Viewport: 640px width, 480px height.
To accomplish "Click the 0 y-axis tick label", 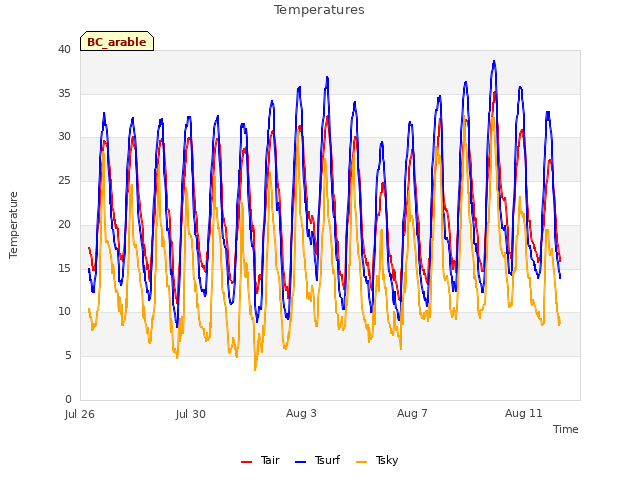I will pyautogui.click(x=68, y=399).
